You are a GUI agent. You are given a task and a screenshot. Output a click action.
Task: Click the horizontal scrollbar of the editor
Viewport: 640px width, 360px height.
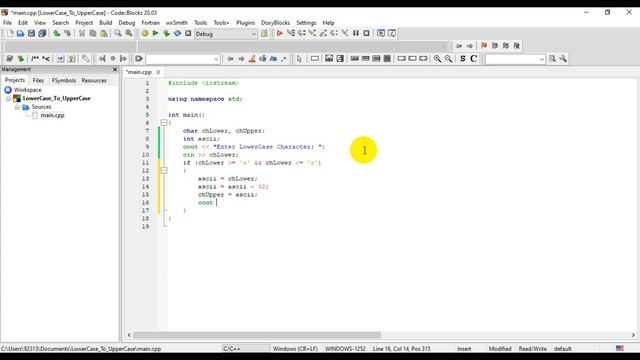[257, 335]
